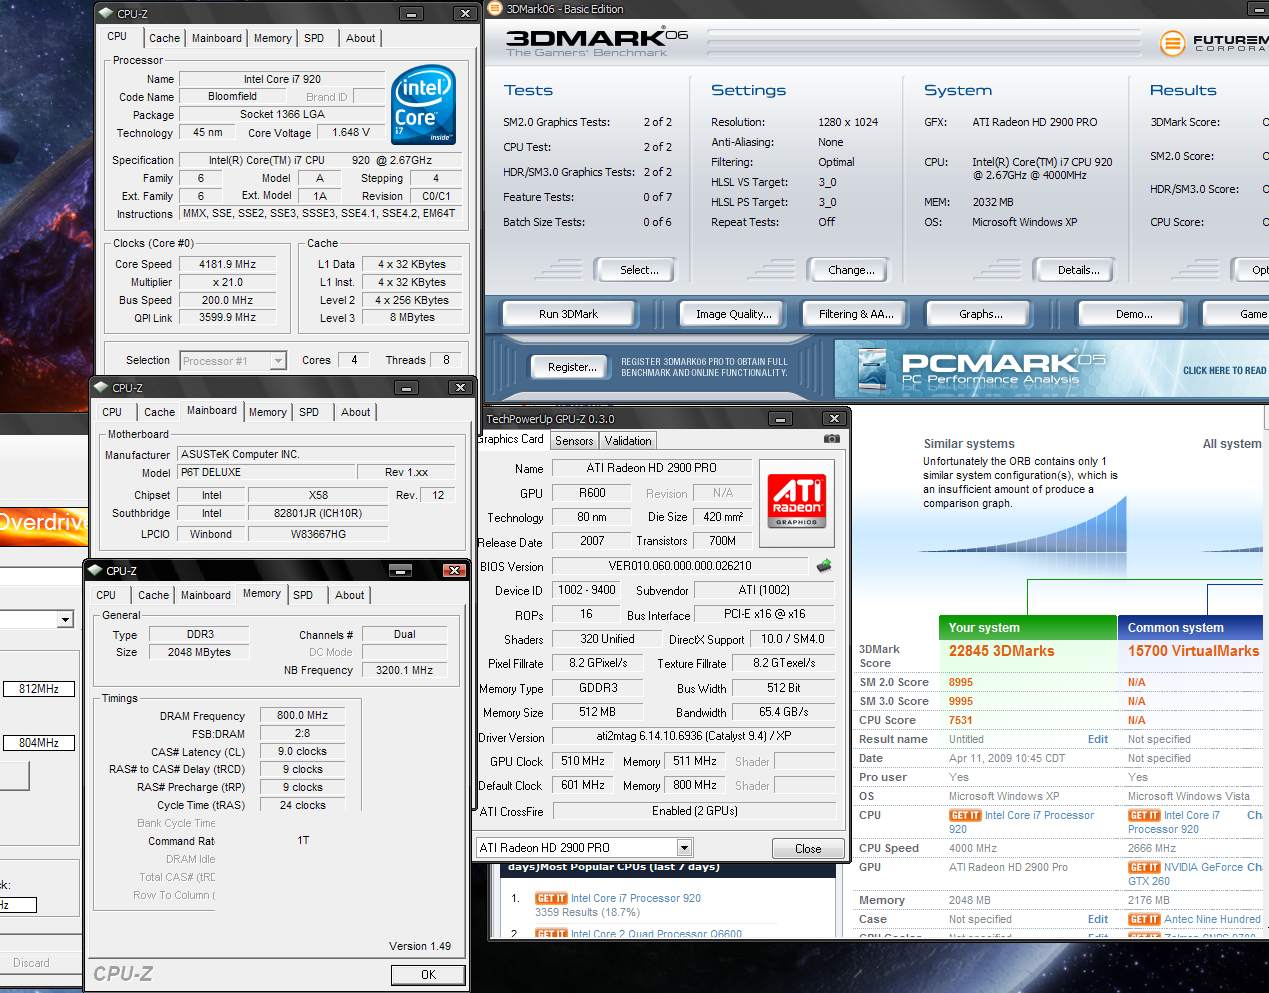Image resolution: width=1269 pixels, height=993 pixels.
Task: Click the 3DMark06 window title icon
Action: [495, 9]
